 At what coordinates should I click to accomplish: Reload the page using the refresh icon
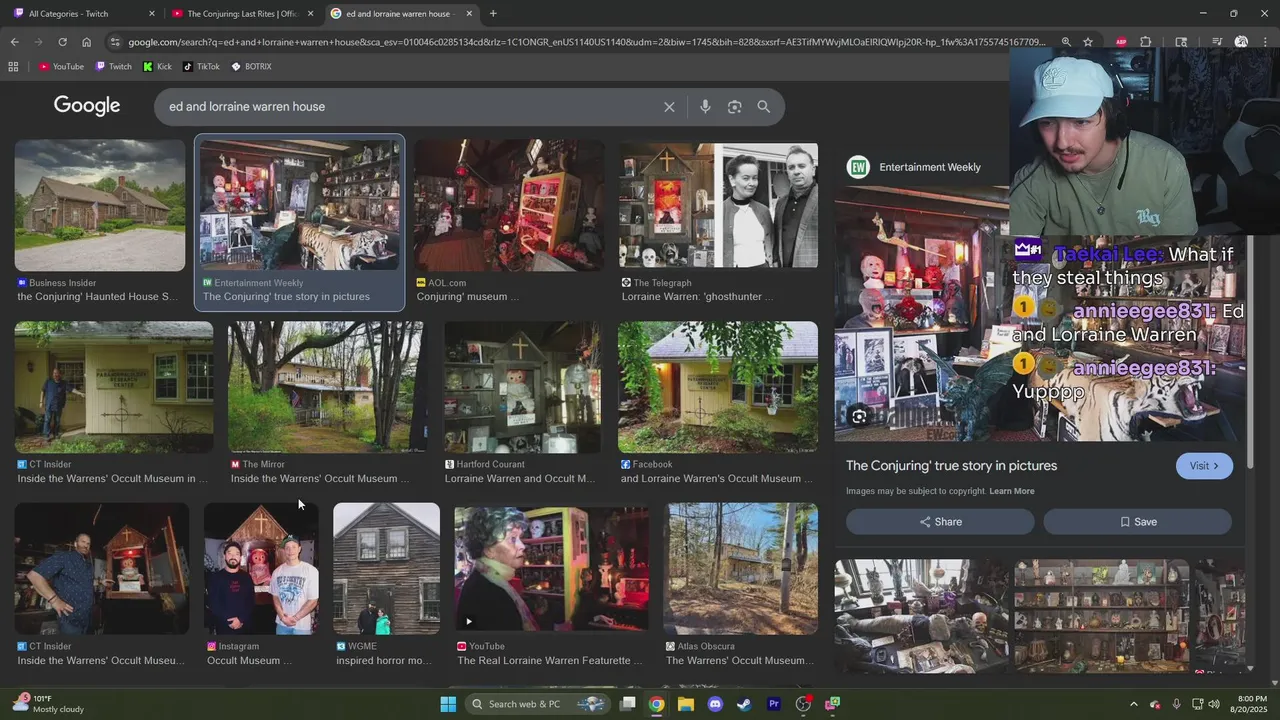62,42
